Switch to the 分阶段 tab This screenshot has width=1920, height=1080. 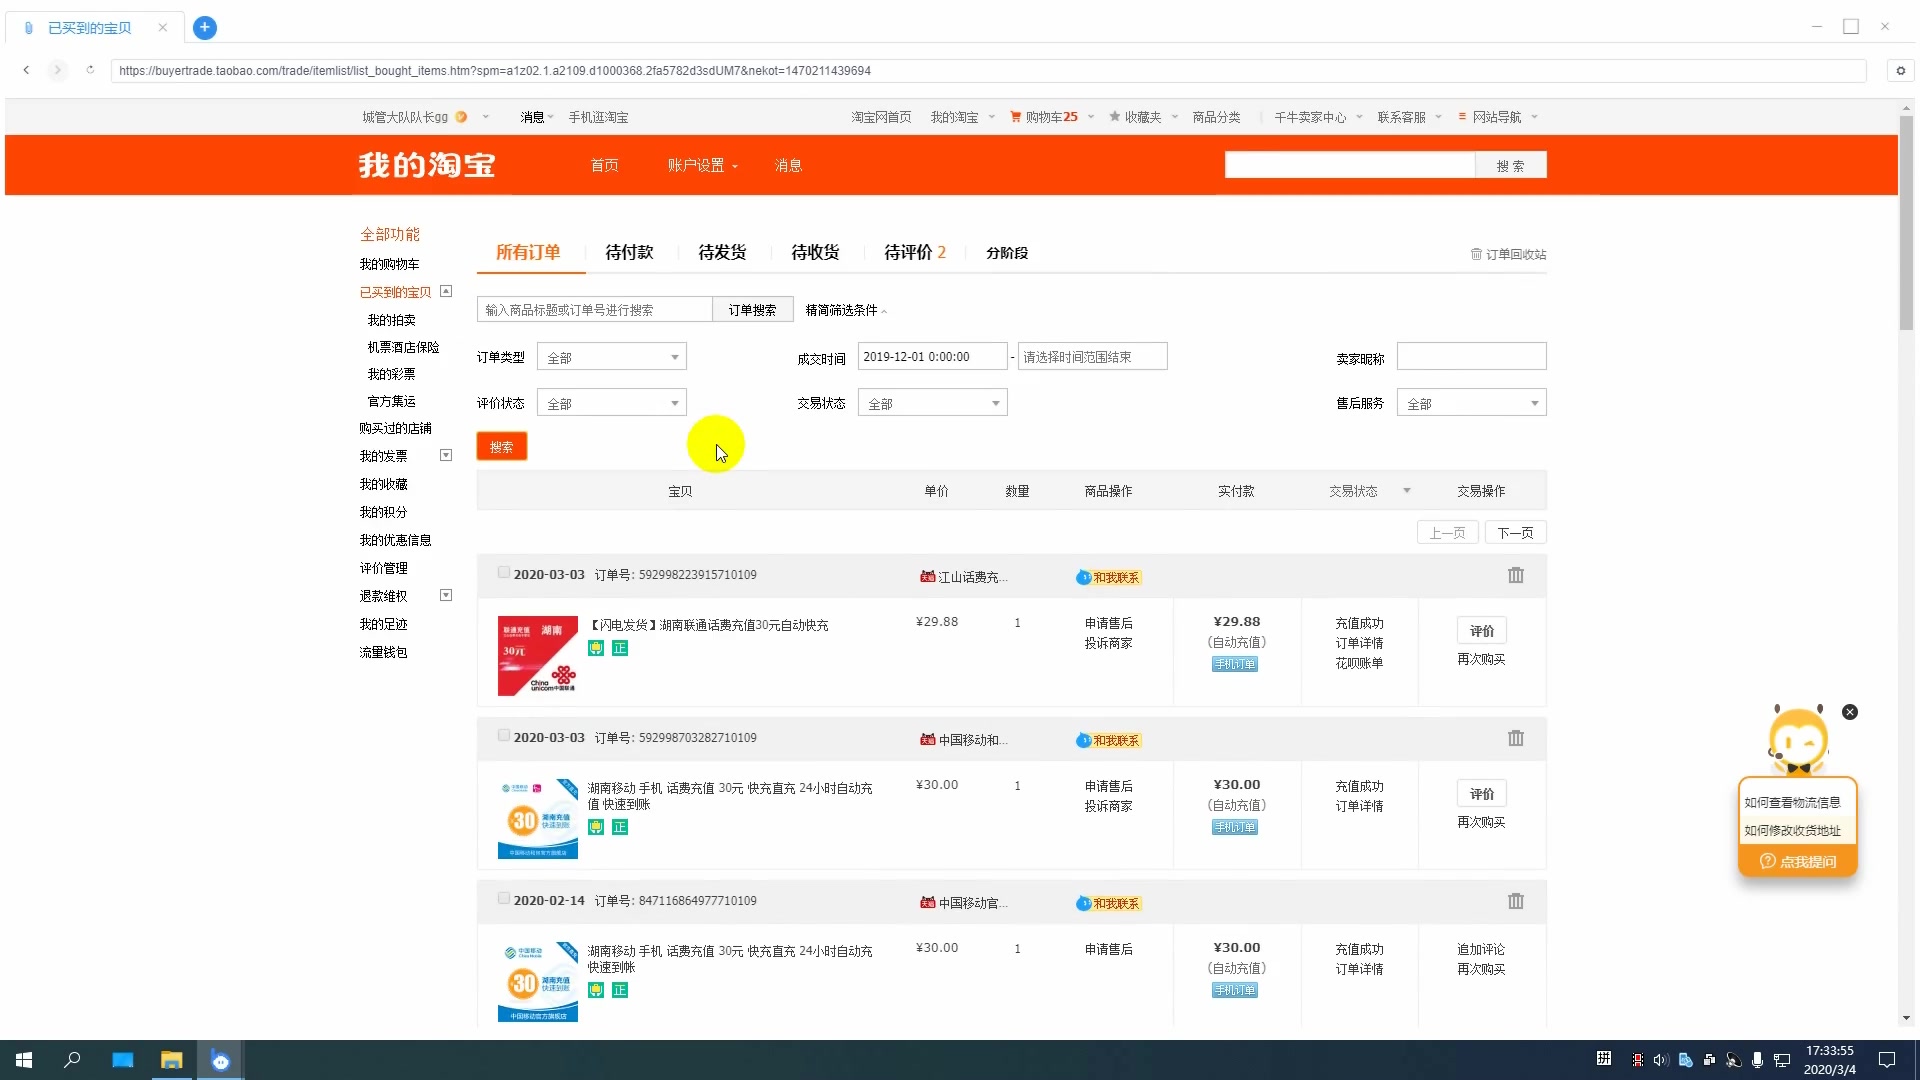coord(1007,253)
